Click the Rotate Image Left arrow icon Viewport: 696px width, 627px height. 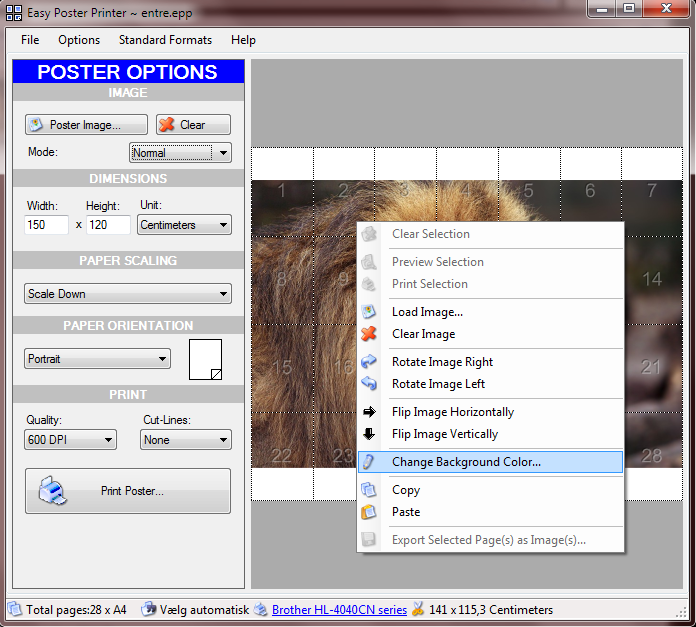pos(369,383)
